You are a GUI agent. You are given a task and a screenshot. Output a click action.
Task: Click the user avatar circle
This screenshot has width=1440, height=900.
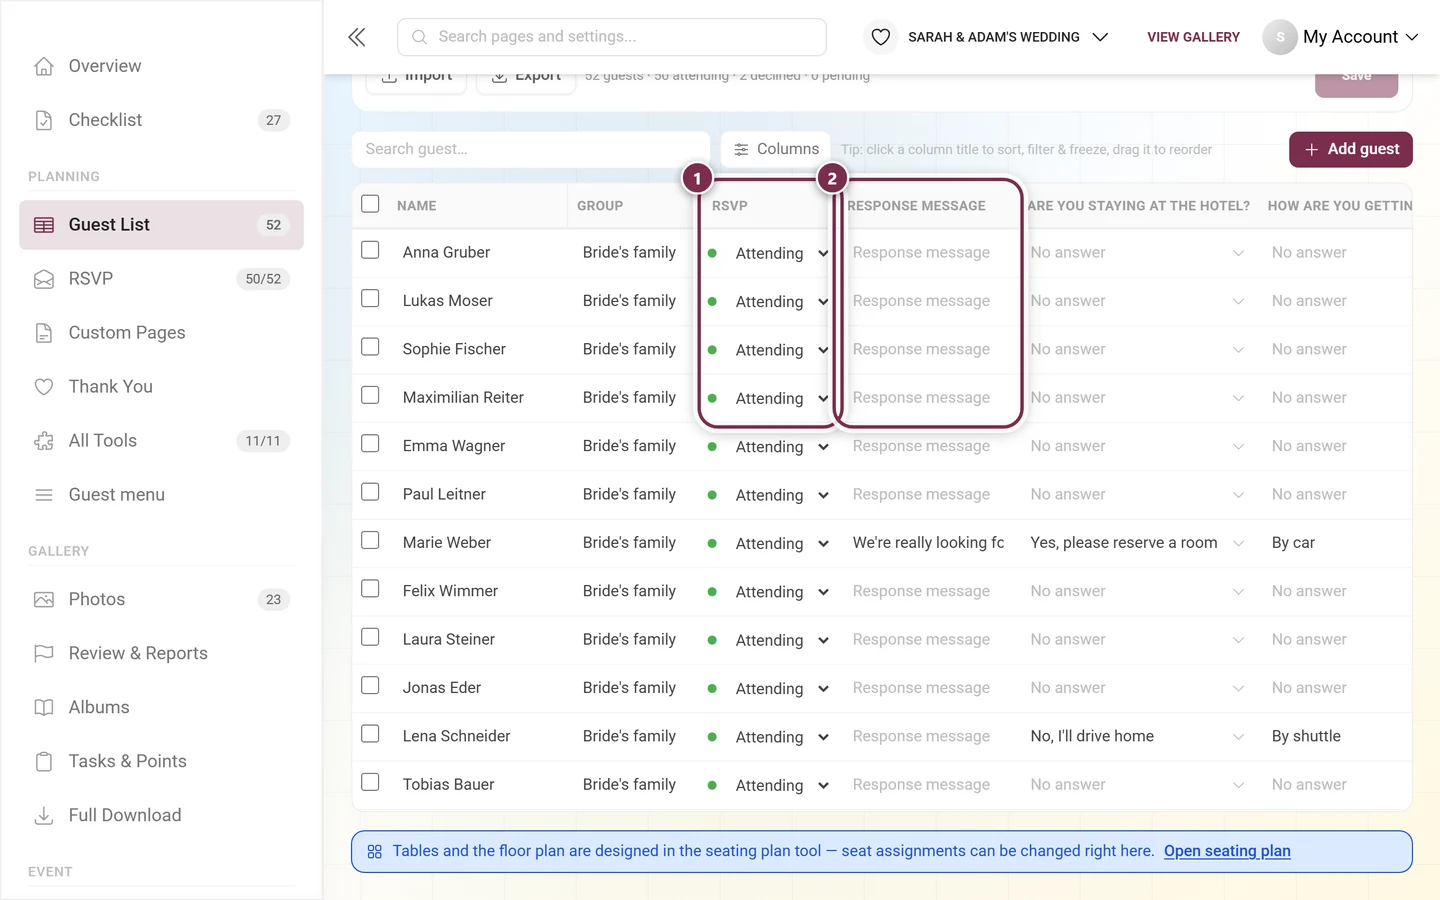tap(1280, 37)
